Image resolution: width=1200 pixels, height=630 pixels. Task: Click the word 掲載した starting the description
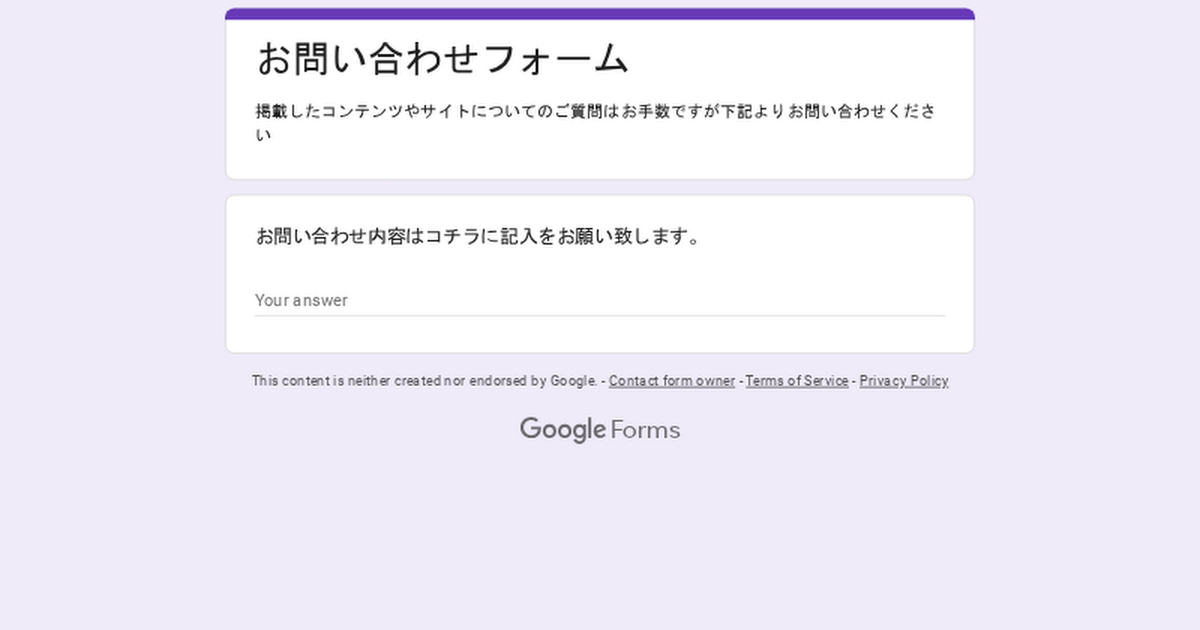click(287, 111)
